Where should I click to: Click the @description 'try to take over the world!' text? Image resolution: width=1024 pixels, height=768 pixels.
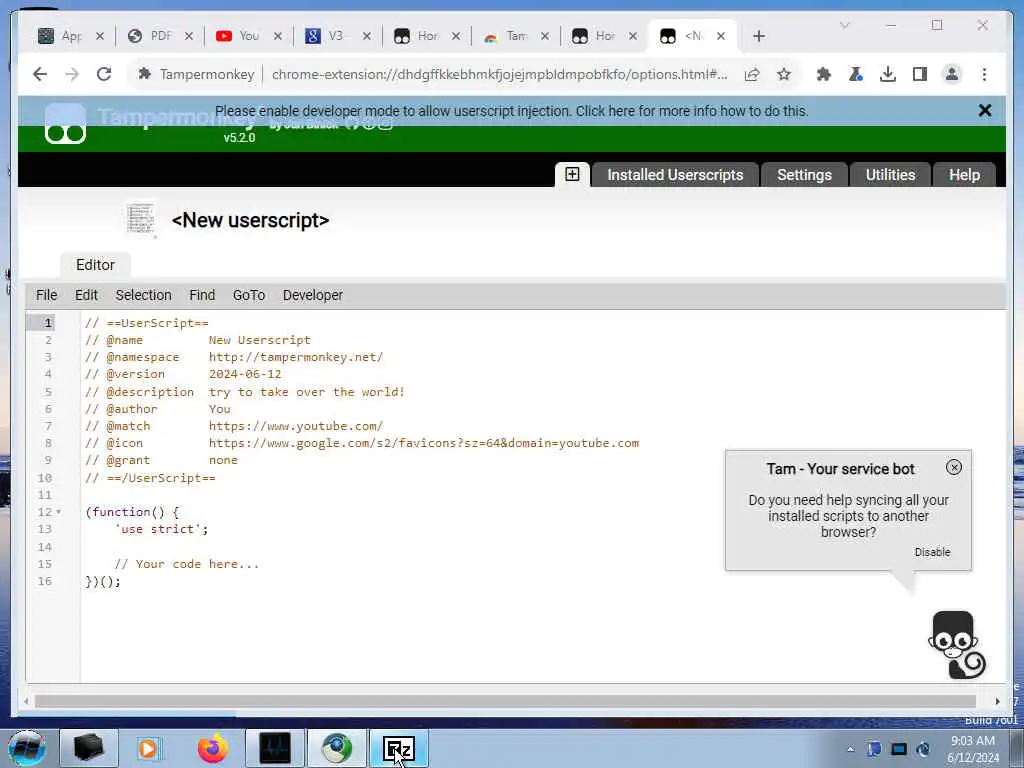(307, 392)
